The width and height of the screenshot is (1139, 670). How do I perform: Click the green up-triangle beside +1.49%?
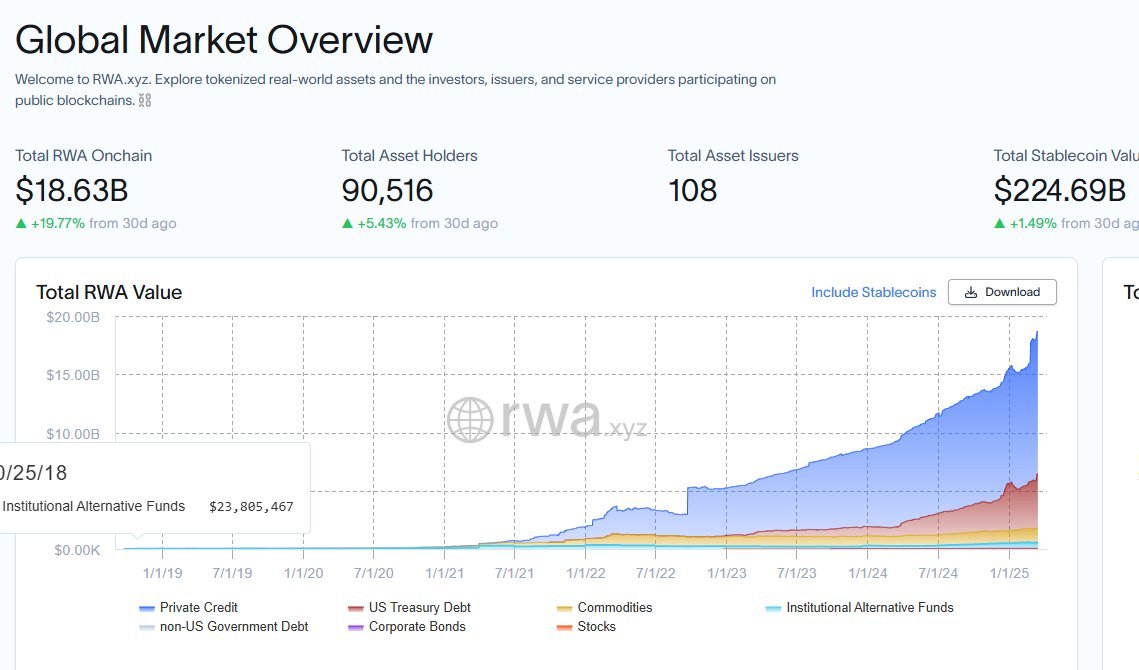point(1000,223)
